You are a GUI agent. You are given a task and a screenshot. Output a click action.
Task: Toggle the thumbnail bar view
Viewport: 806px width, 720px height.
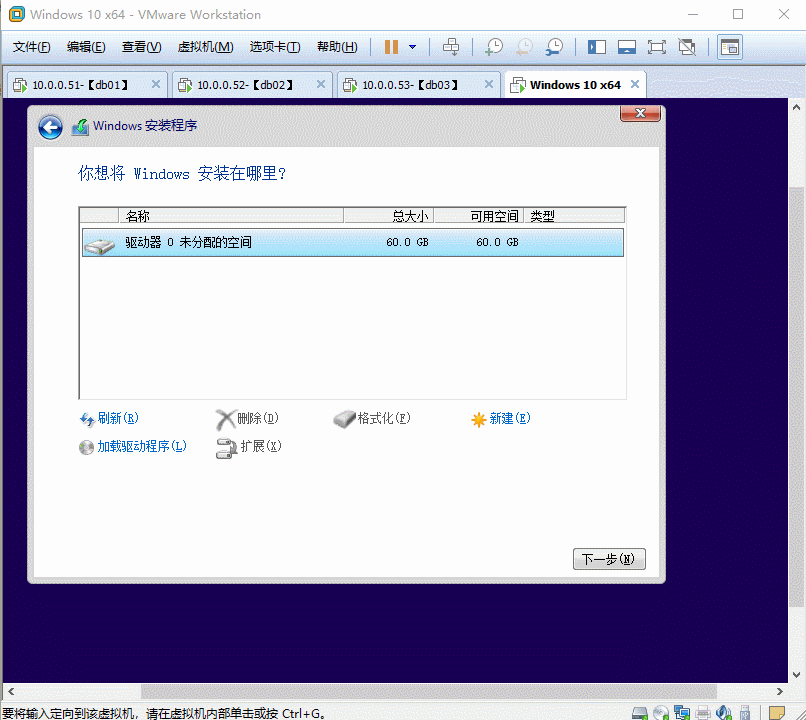coord(627,47)
